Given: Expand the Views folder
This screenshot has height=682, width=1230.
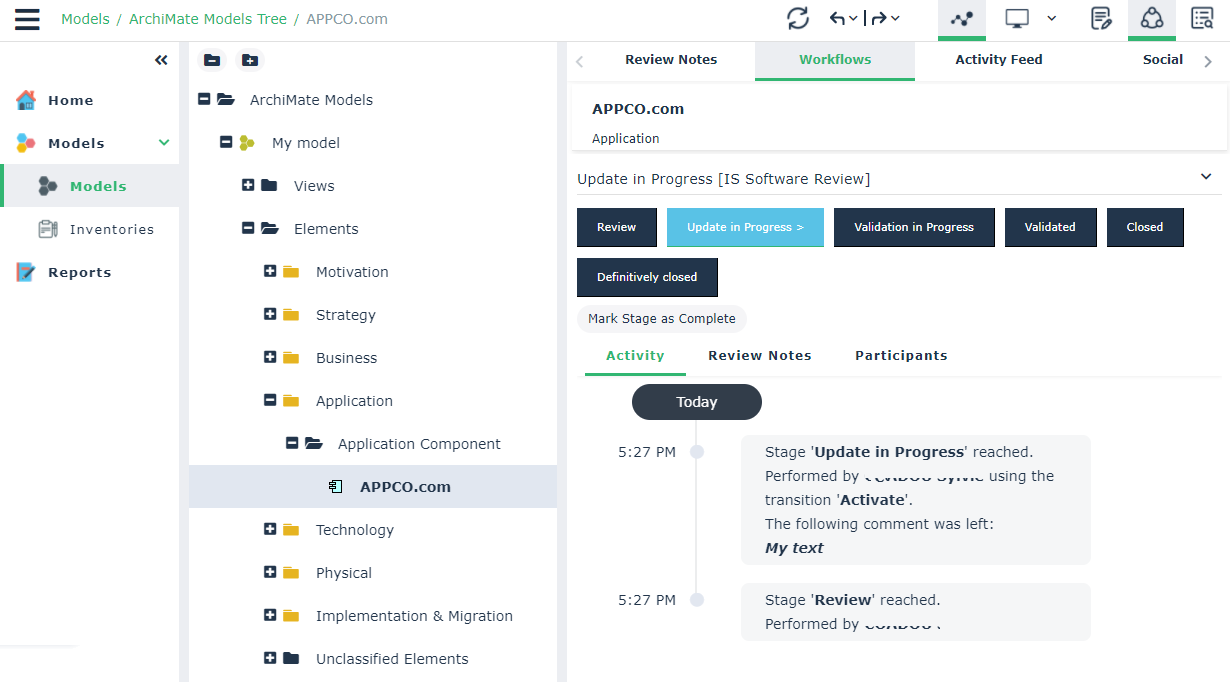Looking at the screenshot, I should tap(248, 185).
